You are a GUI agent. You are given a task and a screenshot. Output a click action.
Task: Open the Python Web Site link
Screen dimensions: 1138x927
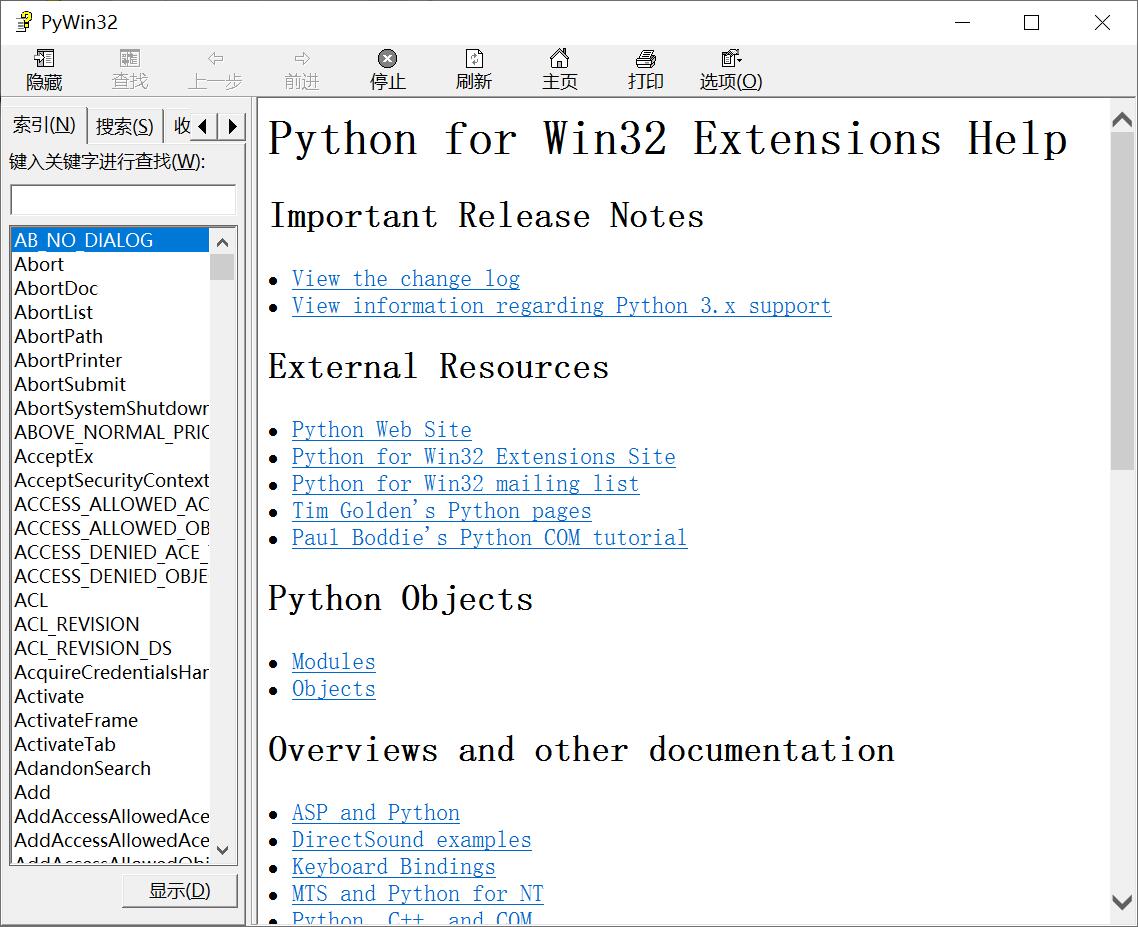381,430
